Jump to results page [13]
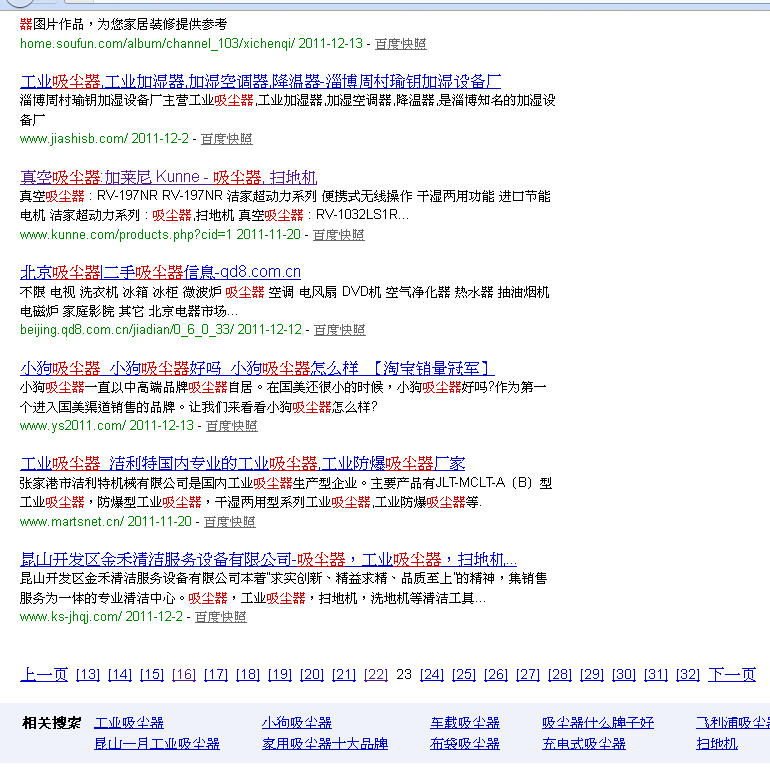 point(88,675)
